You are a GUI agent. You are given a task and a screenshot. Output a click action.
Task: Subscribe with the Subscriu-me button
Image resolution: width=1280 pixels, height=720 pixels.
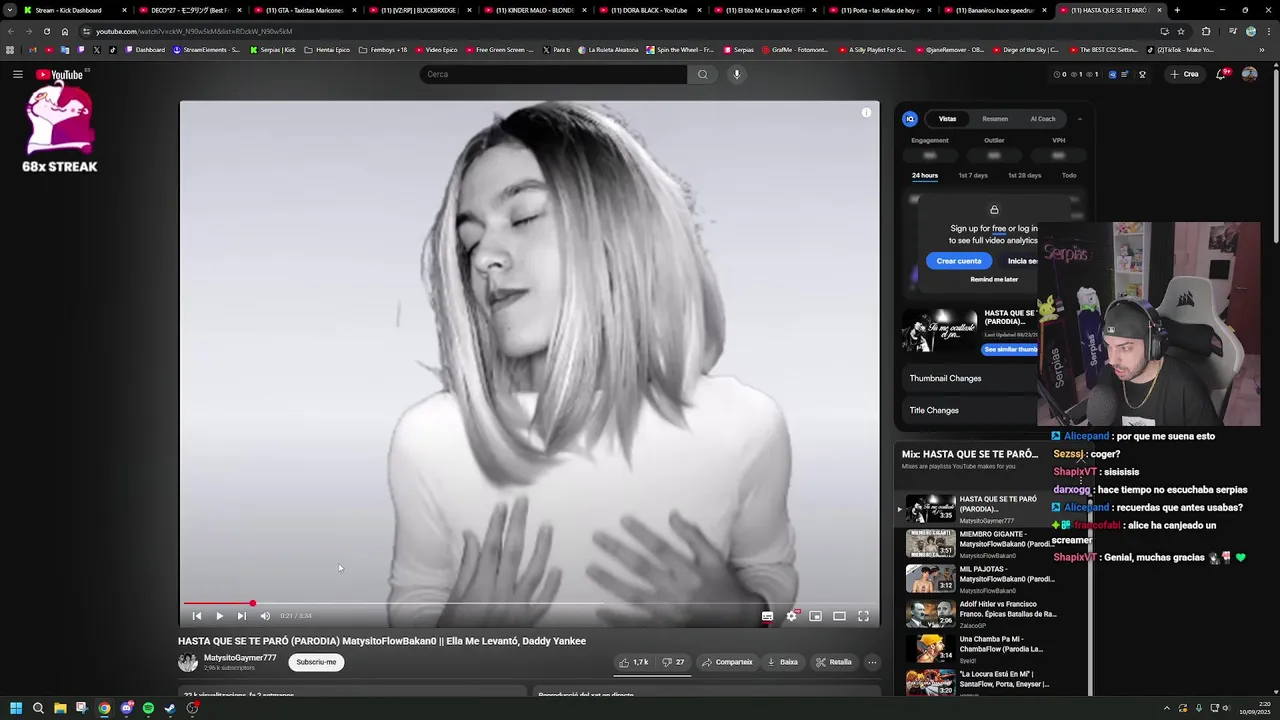click(x=316, y=662)
